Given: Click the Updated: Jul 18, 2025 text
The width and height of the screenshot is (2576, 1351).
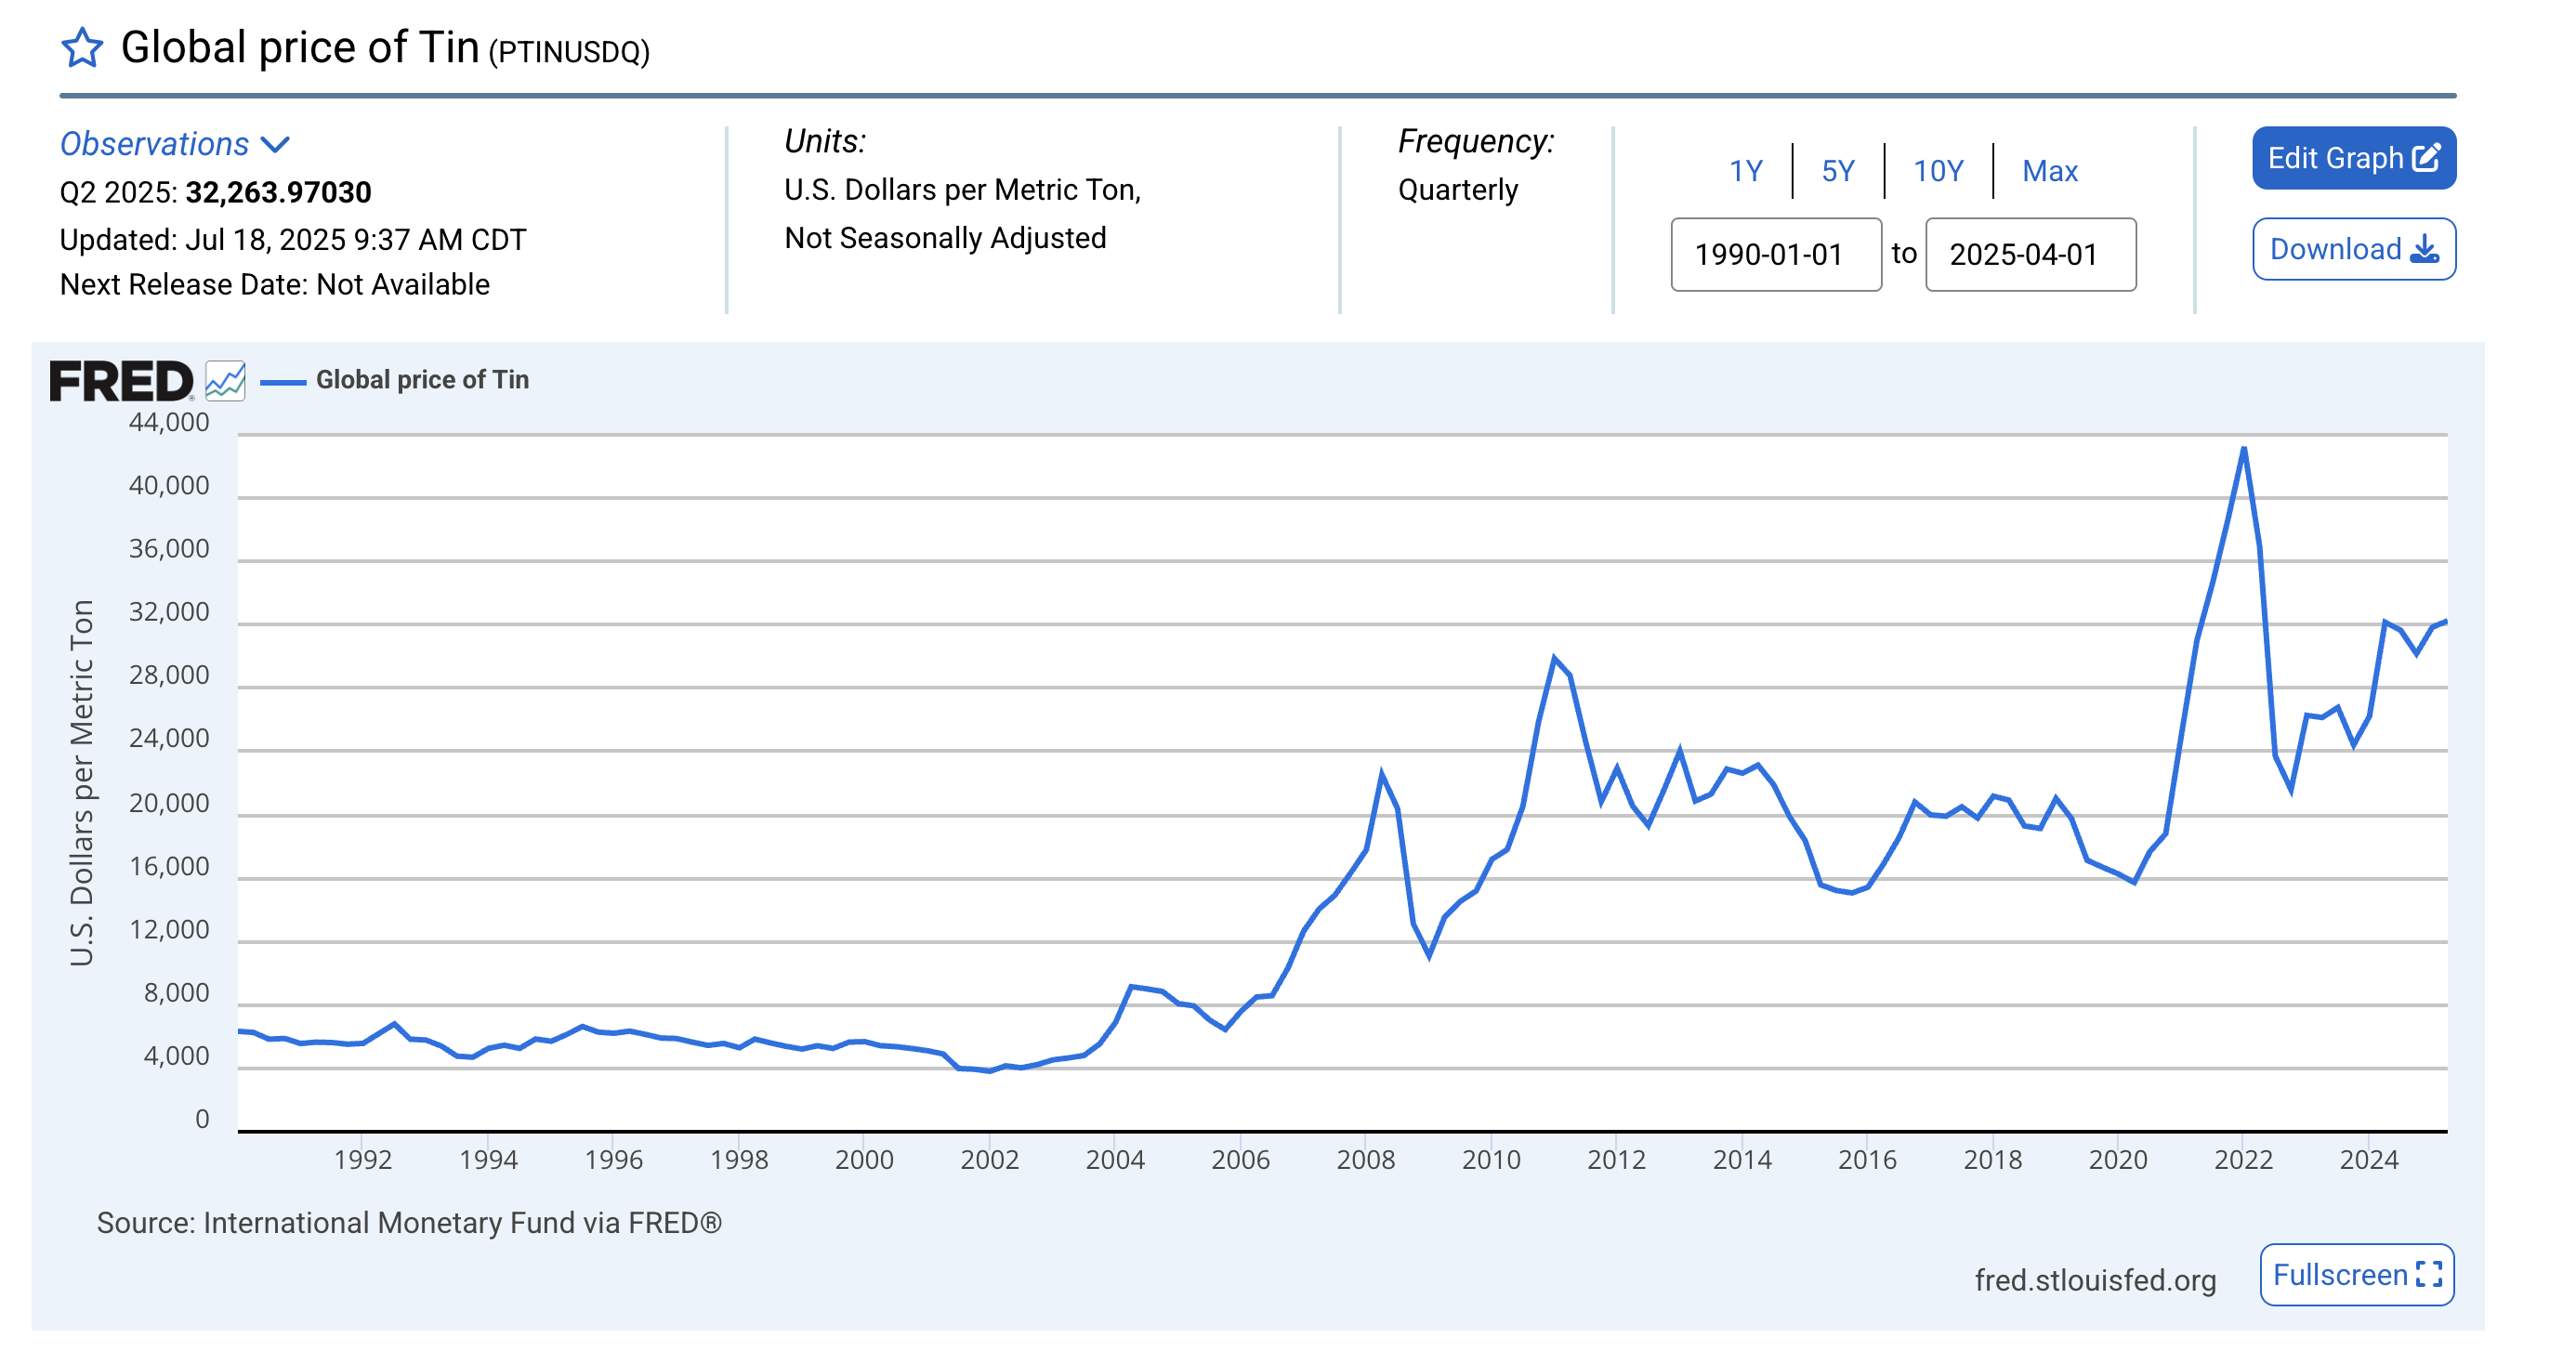Looking at the screenshot, I should [292, 240].
